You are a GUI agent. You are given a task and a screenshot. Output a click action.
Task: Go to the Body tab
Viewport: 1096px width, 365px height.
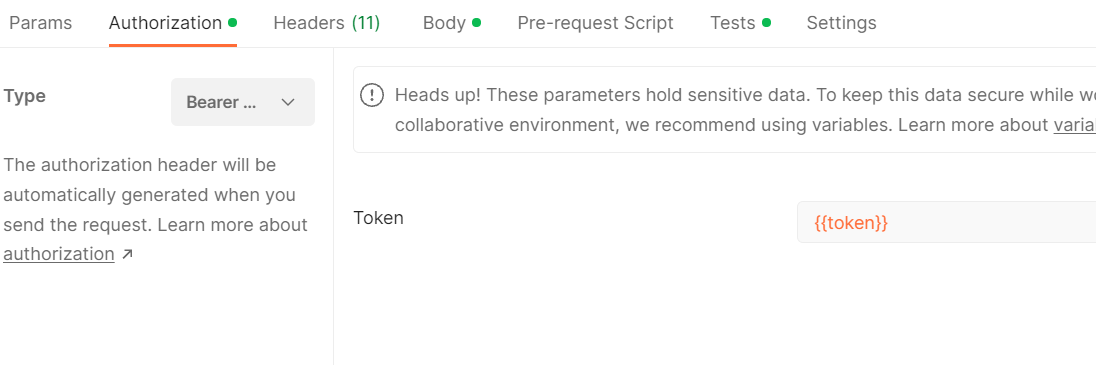(x=444, y=23)
